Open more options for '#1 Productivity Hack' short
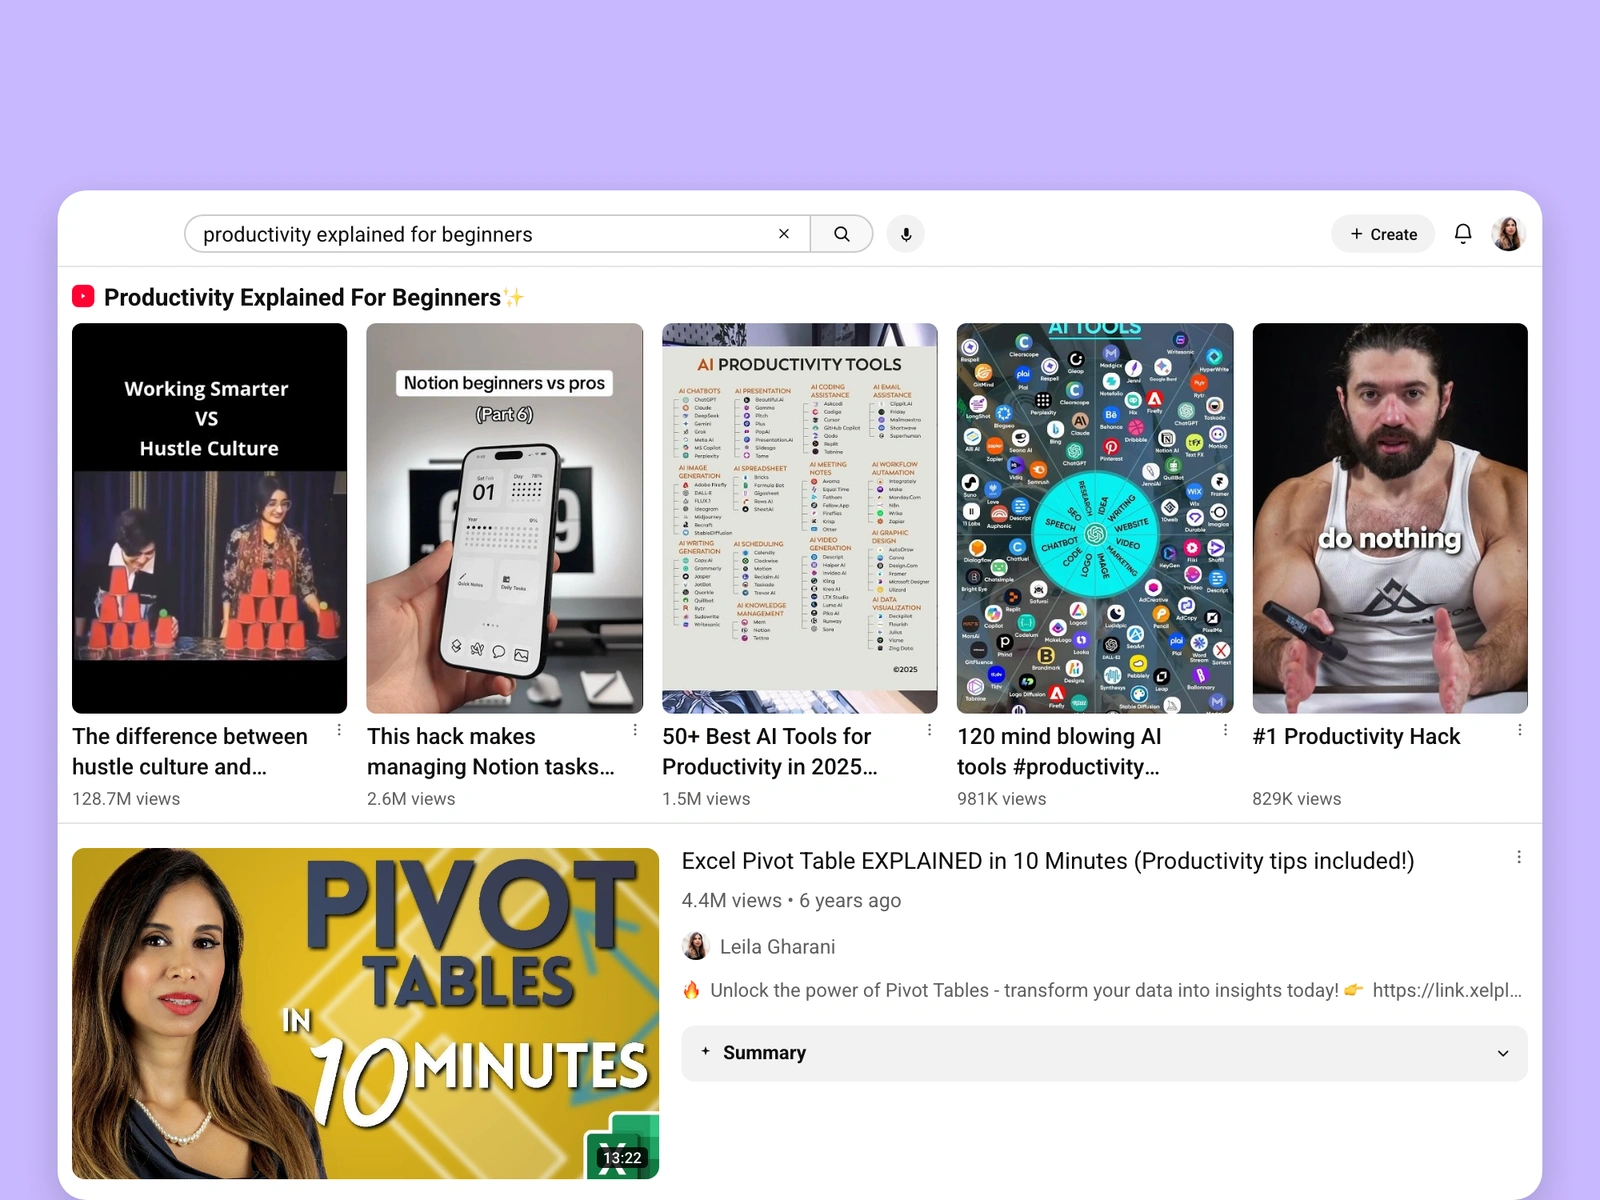 pos(1519,730)
